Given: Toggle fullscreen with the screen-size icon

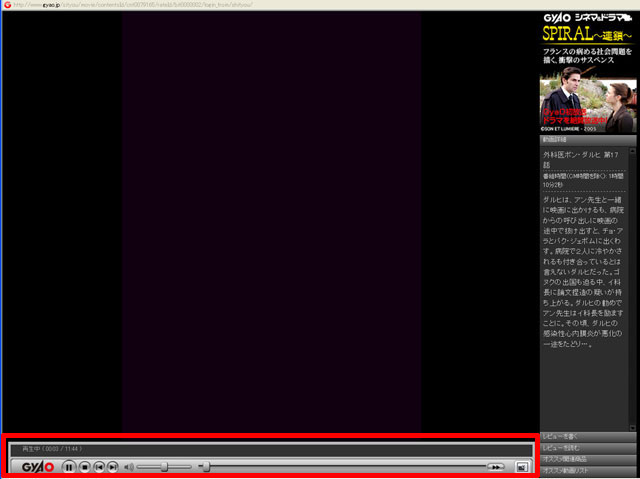Looking at the screenshot, I should (x=521, y=467).
